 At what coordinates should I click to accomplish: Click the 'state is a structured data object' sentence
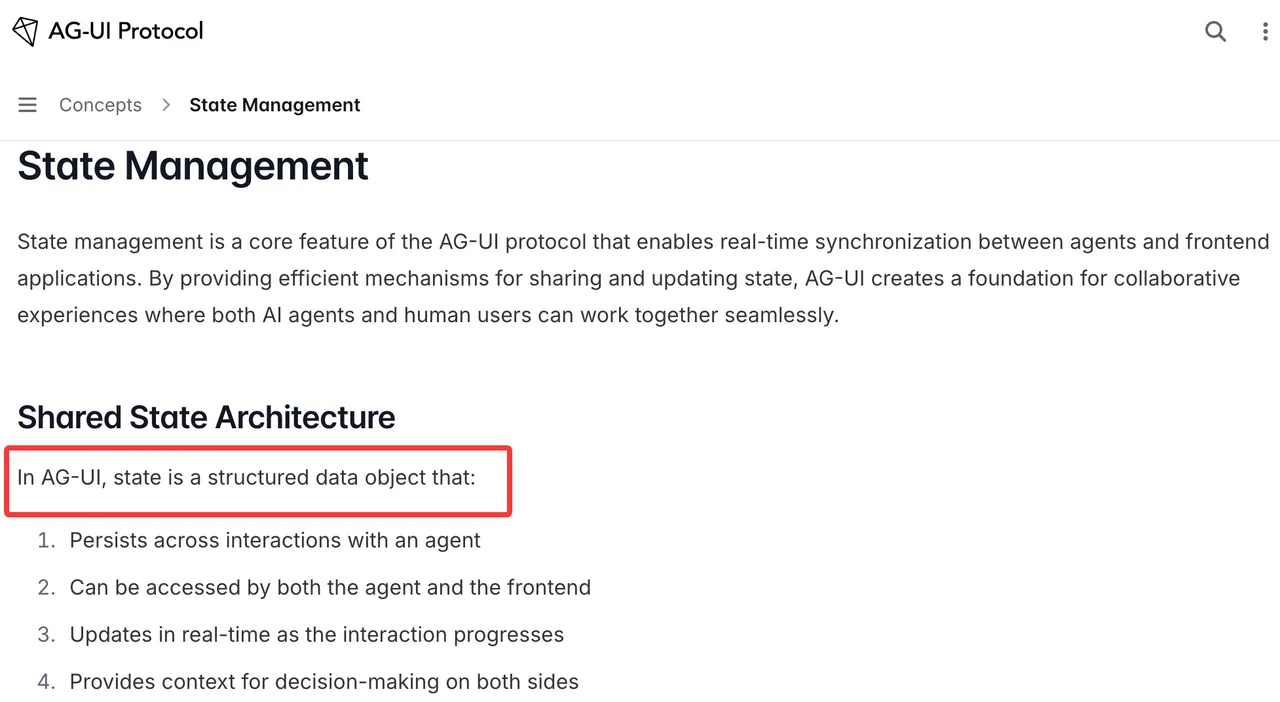click(x=247, y=477)
